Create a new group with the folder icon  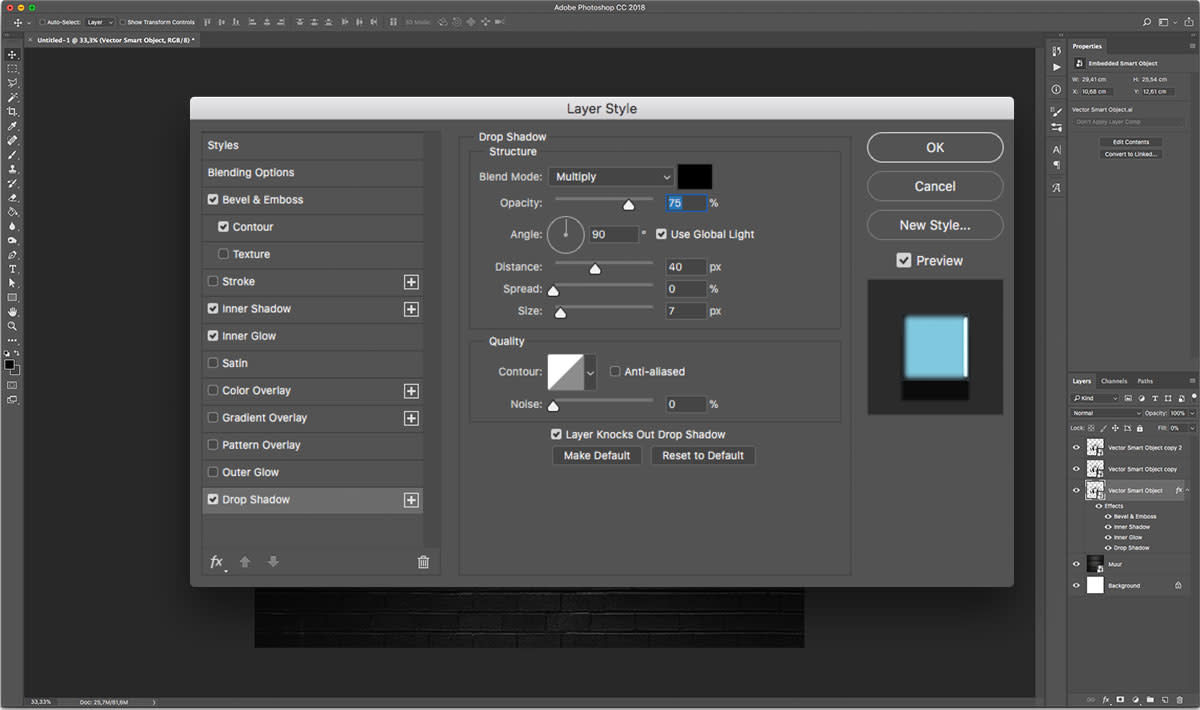(x=1151, y=699)
